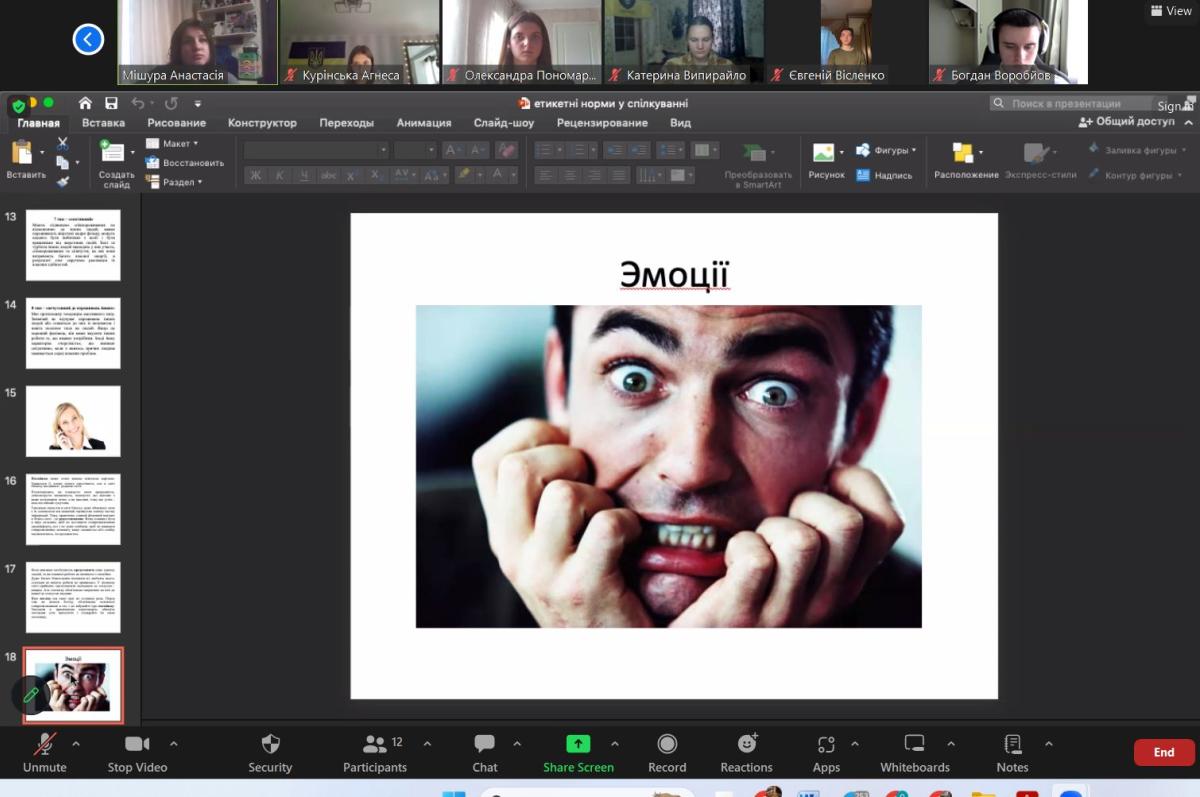
Task: Open the View layout dropdown
Action: coord(1171,11)
